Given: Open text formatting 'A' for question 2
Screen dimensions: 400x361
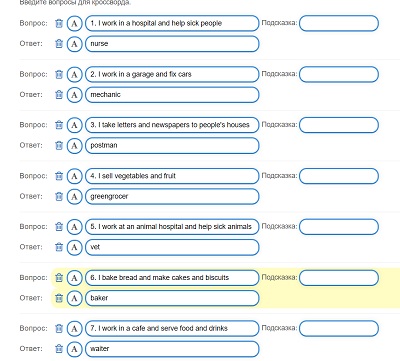Looking at the screenshot, I should (74, 74).
